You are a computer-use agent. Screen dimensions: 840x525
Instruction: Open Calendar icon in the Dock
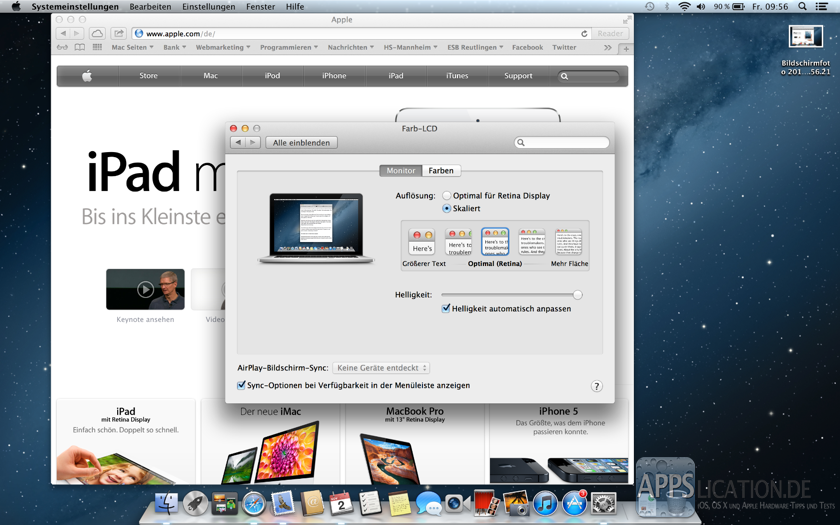[x=341, y=504]
